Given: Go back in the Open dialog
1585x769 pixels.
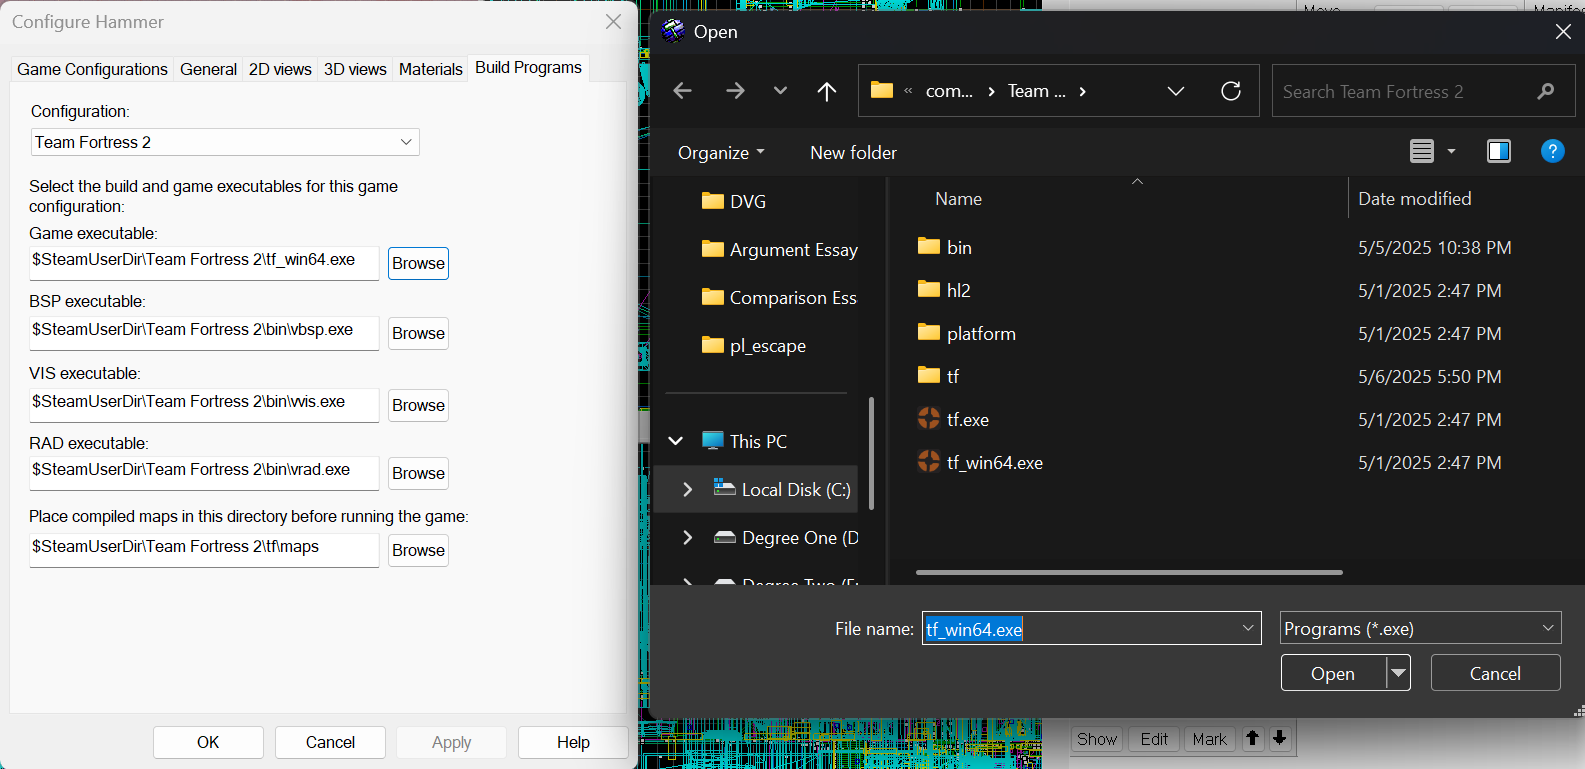Looking at the screenshot, I should click(x=683, y=91).
